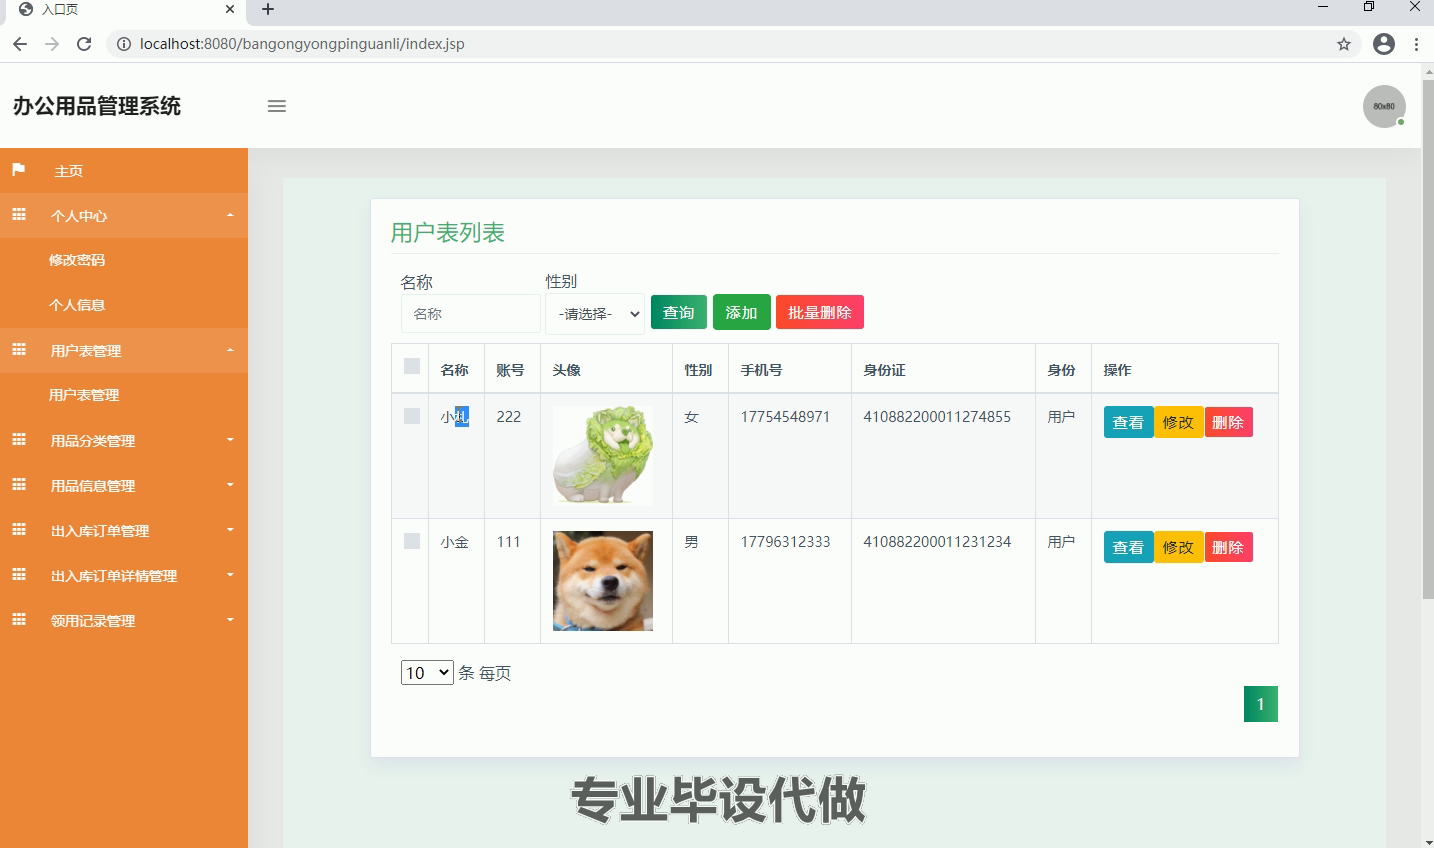Image resolution: width=1434 pixels, height=848 pixels.
Task: Open the Chrome three-dot menu
Action: click(x=1417, y=44)
